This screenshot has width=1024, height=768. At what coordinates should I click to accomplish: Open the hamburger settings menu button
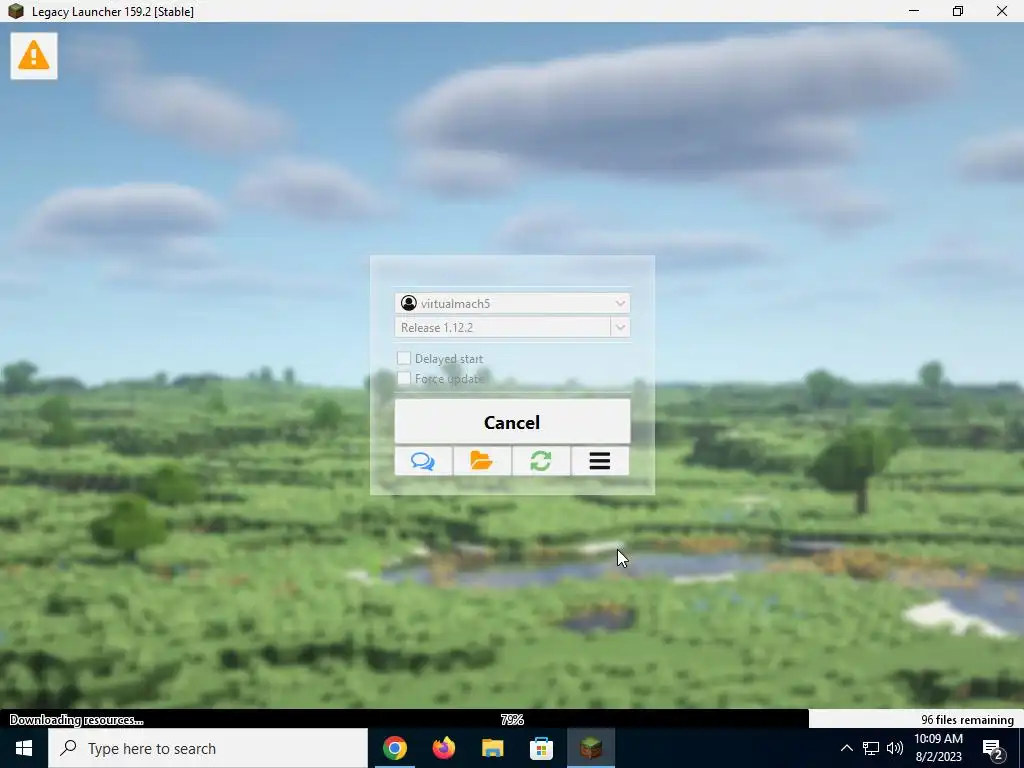pos(600,461)
